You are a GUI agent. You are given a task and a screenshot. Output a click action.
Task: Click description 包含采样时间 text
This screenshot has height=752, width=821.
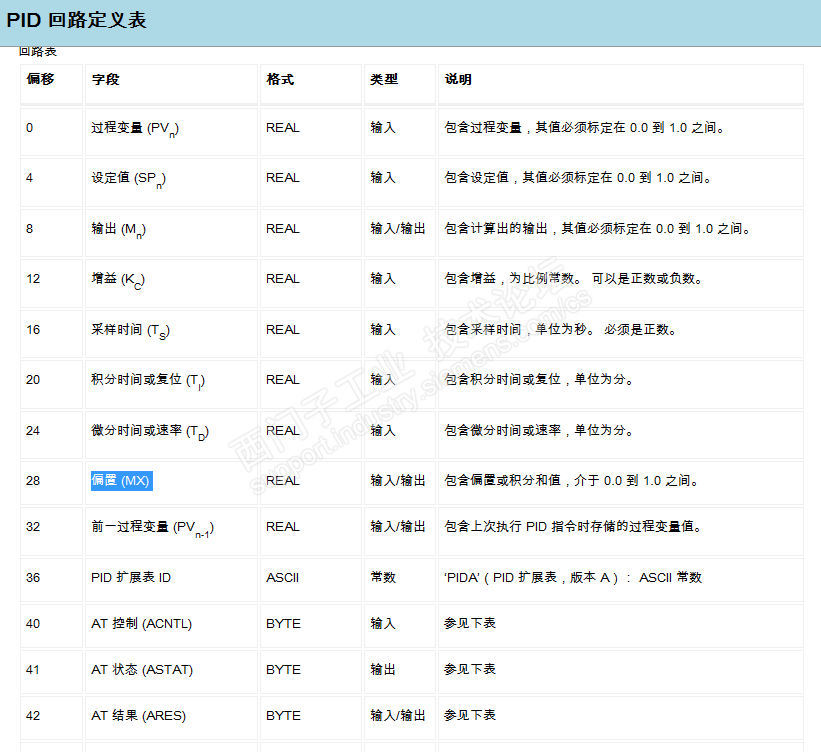[560, 329]
